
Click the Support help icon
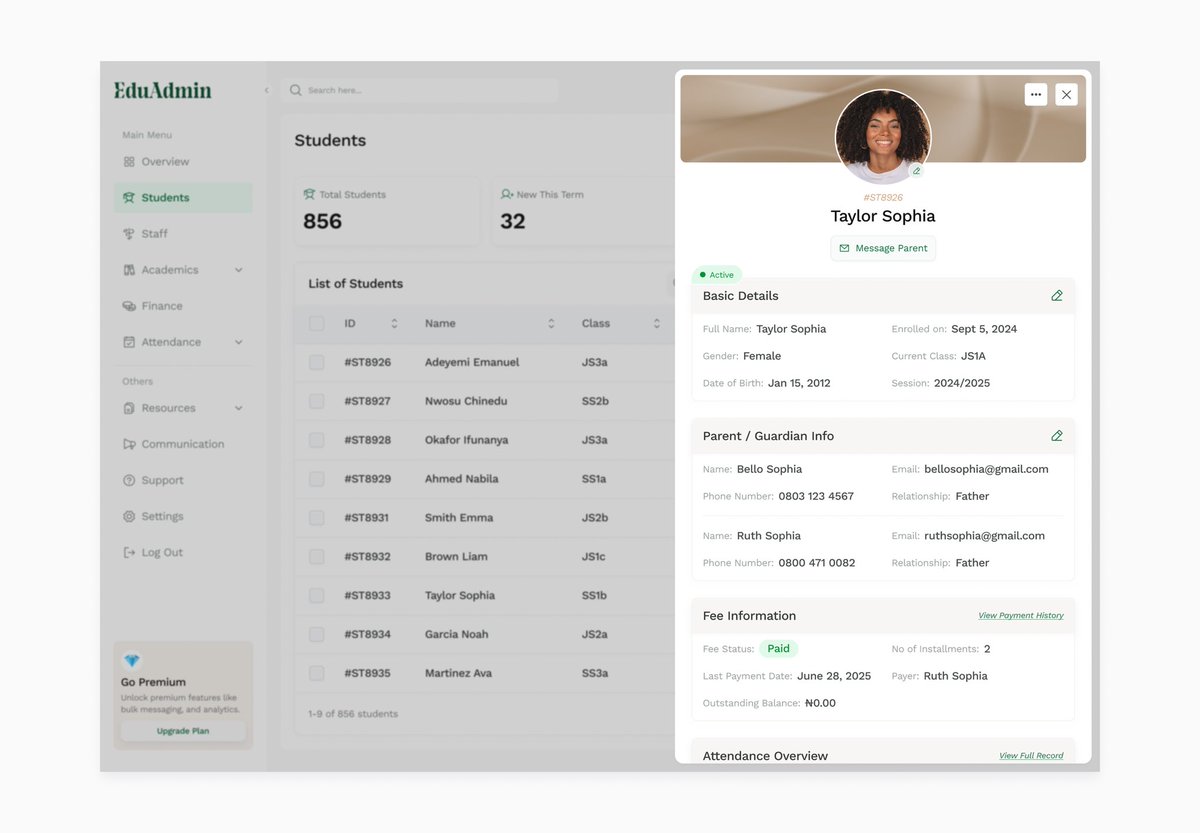coord(129,480)
